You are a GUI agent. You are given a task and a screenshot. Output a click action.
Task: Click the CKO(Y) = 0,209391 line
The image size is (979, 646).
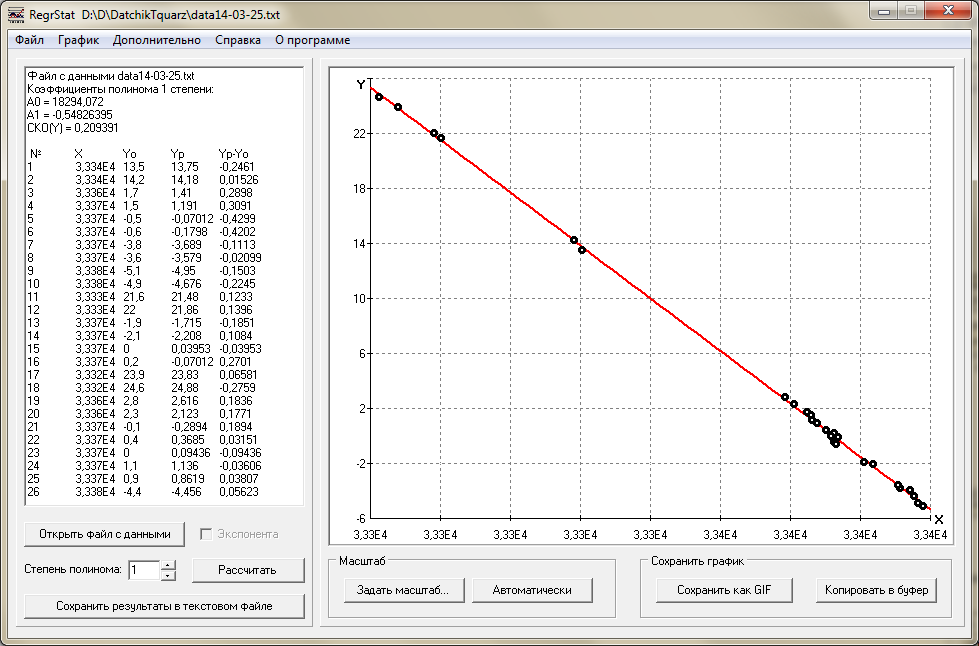click(73, 128)
